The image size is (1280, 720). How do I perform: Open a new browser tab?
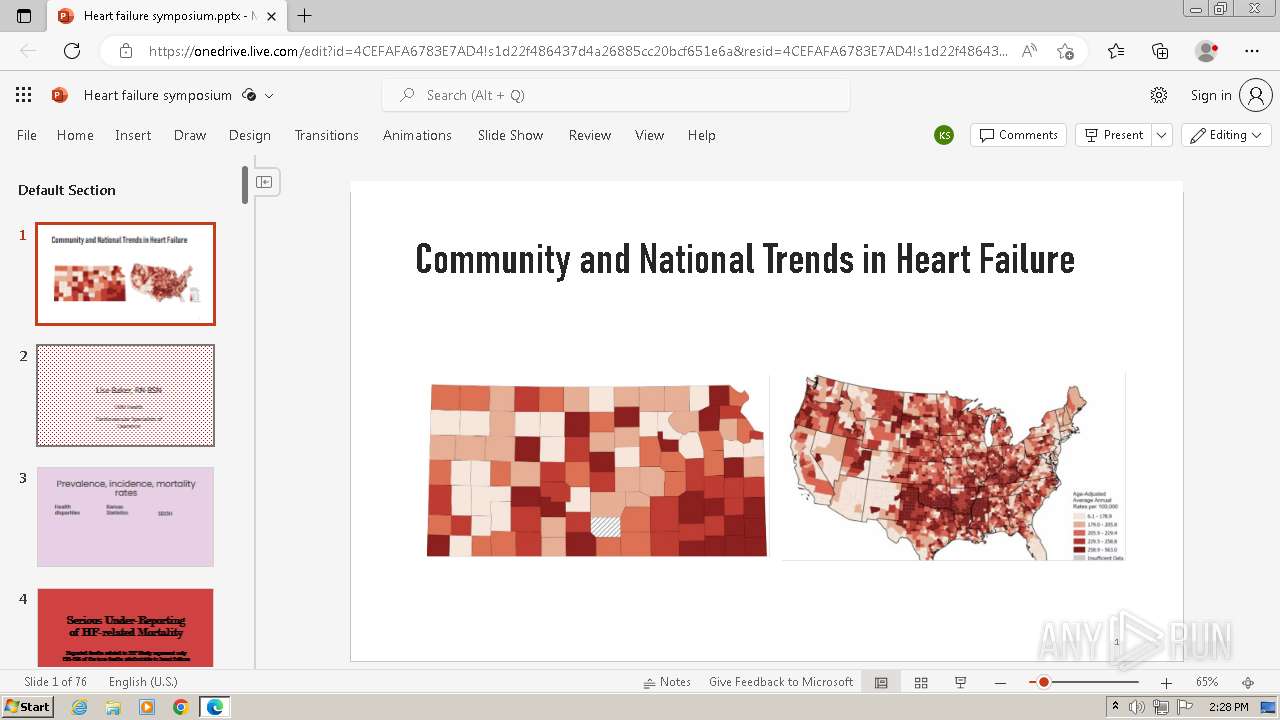pyautogui.click(x=305, y=16)
